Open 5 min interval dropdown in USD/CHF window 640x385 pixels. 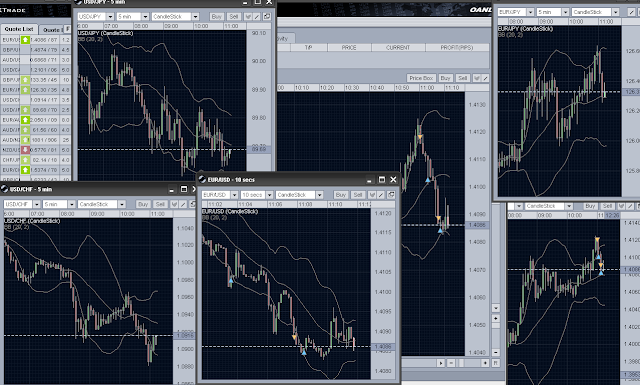point(71,204)
